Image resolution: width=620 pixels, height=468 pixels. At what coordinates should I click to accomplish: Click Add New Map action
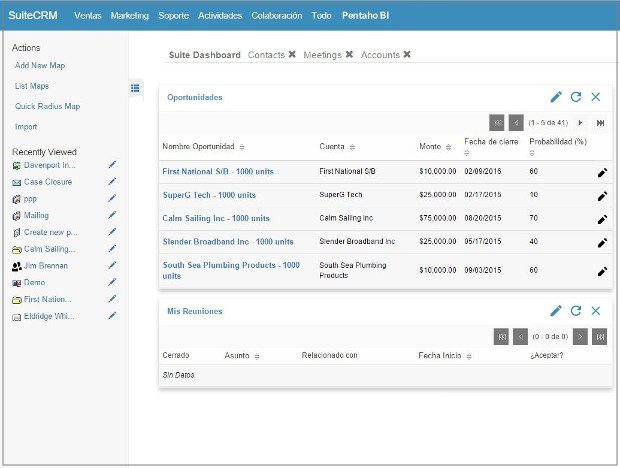(40, 65)
